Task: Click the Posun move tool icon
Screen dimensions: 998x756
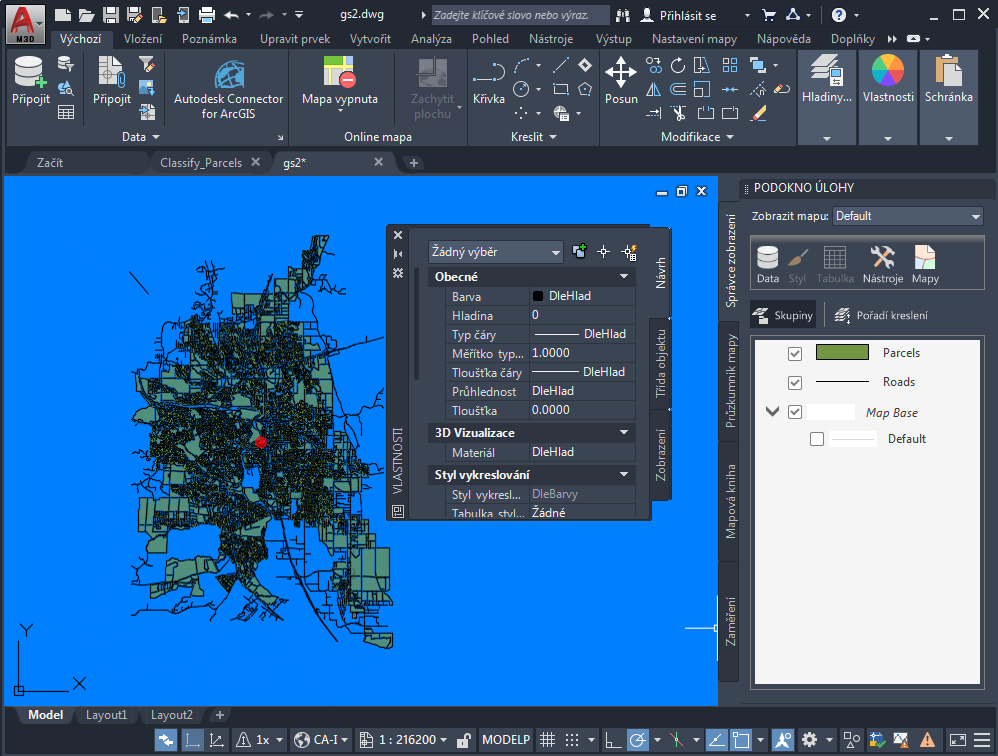Action: point(621,73)
